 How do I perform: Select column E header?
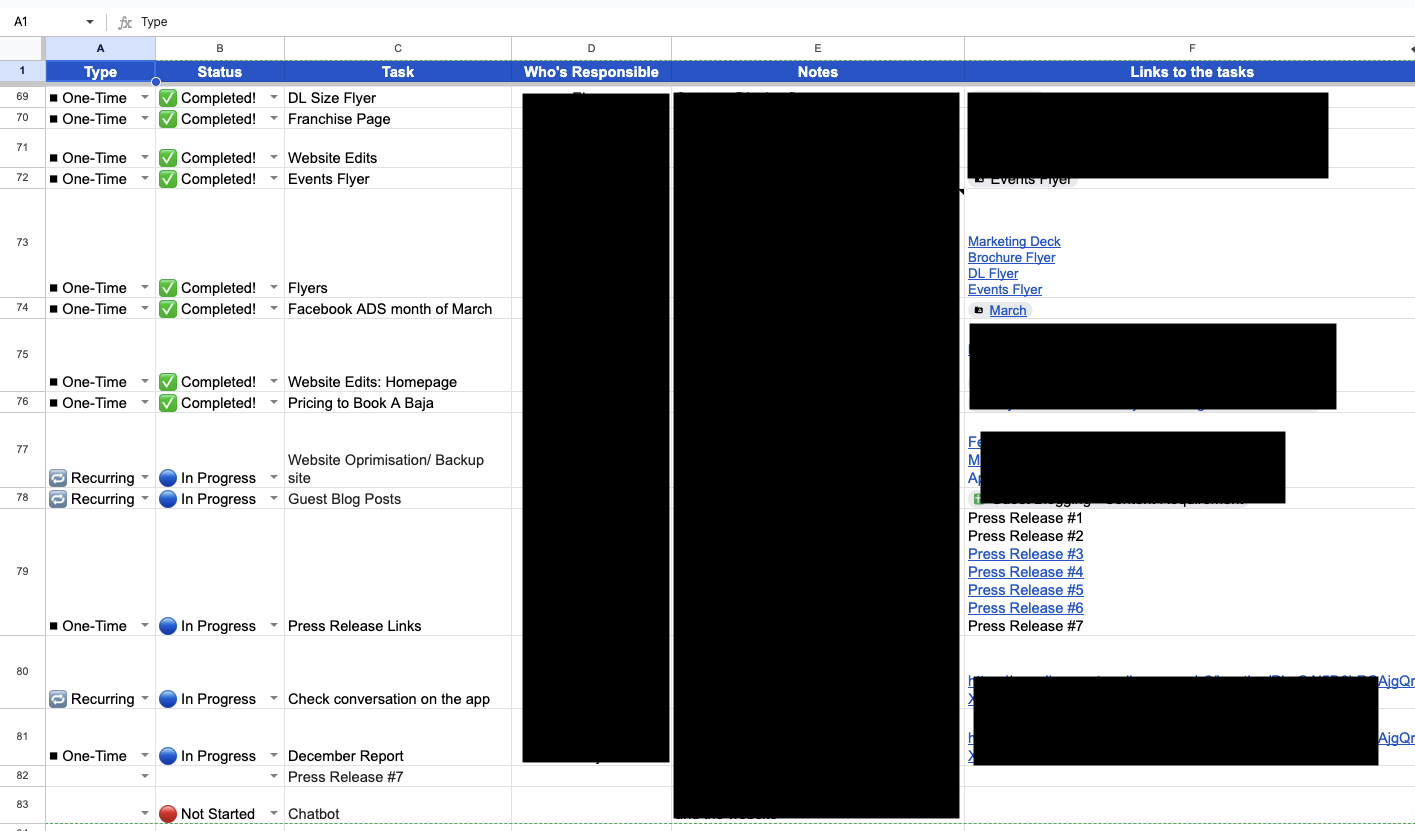coord(818,48)
